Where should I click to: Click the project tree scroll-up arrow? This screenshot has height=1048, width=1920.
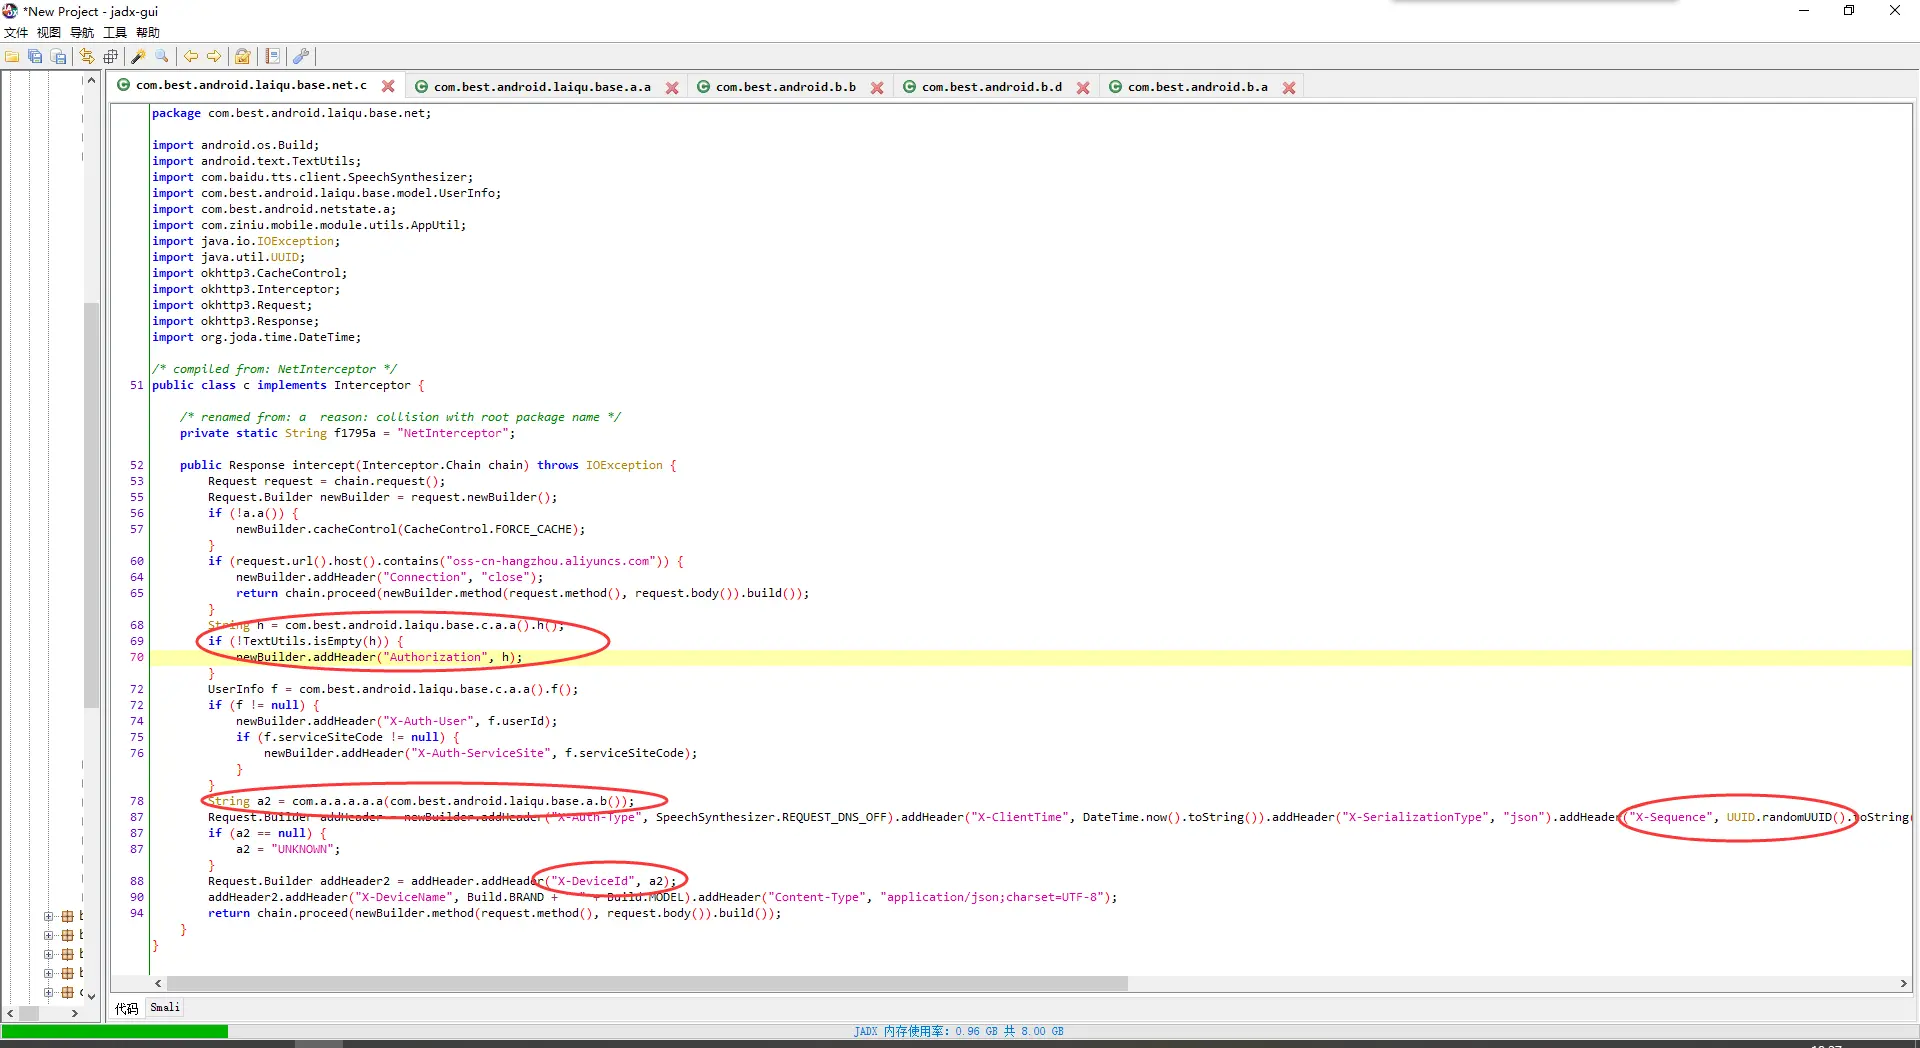(91, 79)
